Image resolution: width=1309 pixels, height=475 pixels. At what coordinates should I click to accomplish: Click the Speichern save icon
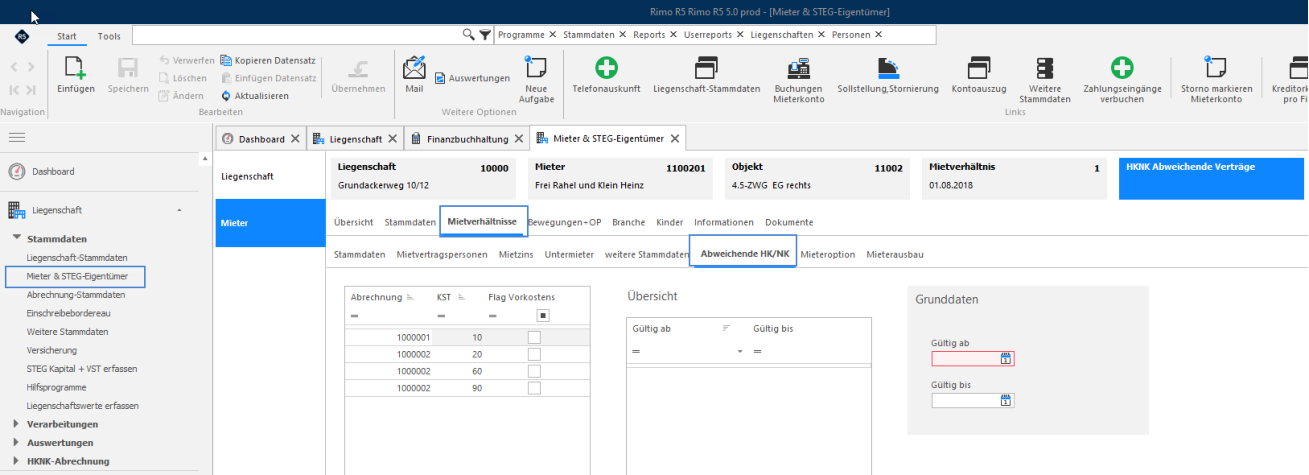coord(128,69)
